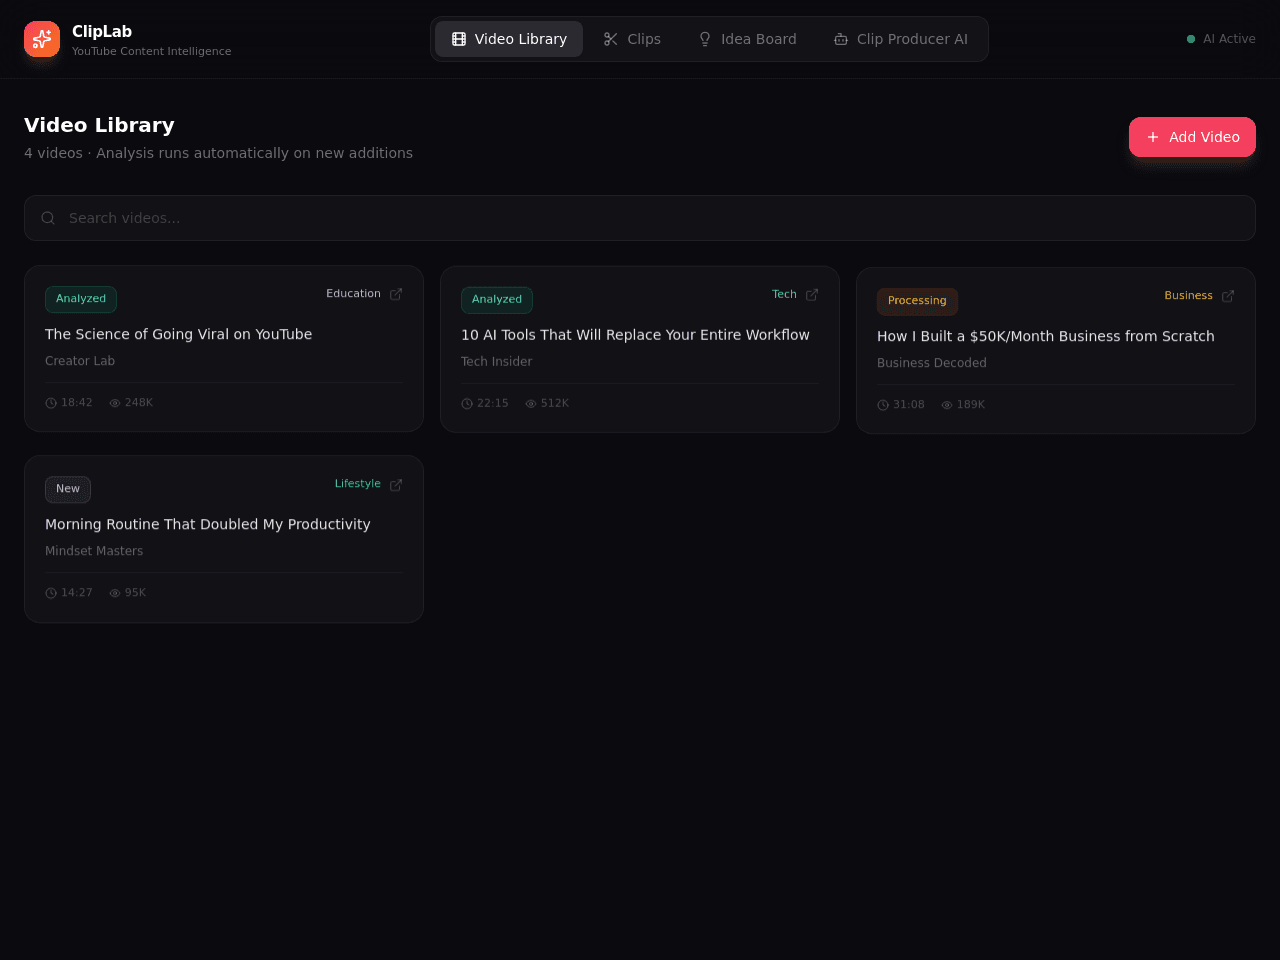Open external link icon on Lifestyle video card

(396, 485)
